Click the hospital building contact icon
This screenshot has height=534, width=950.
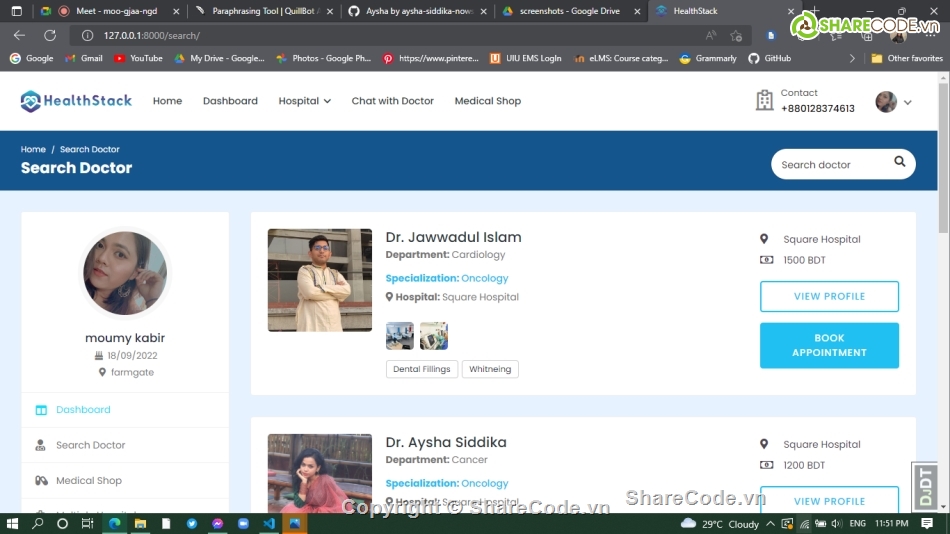point(765,100)
